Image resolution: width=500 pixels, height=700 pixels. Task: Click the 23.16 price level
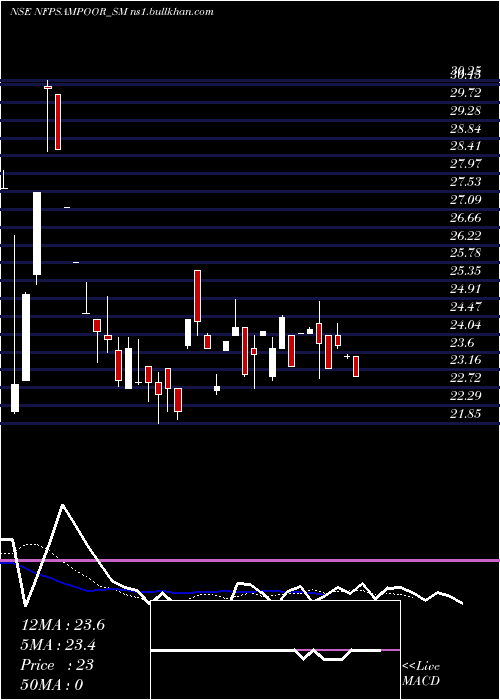click(466, 360)
